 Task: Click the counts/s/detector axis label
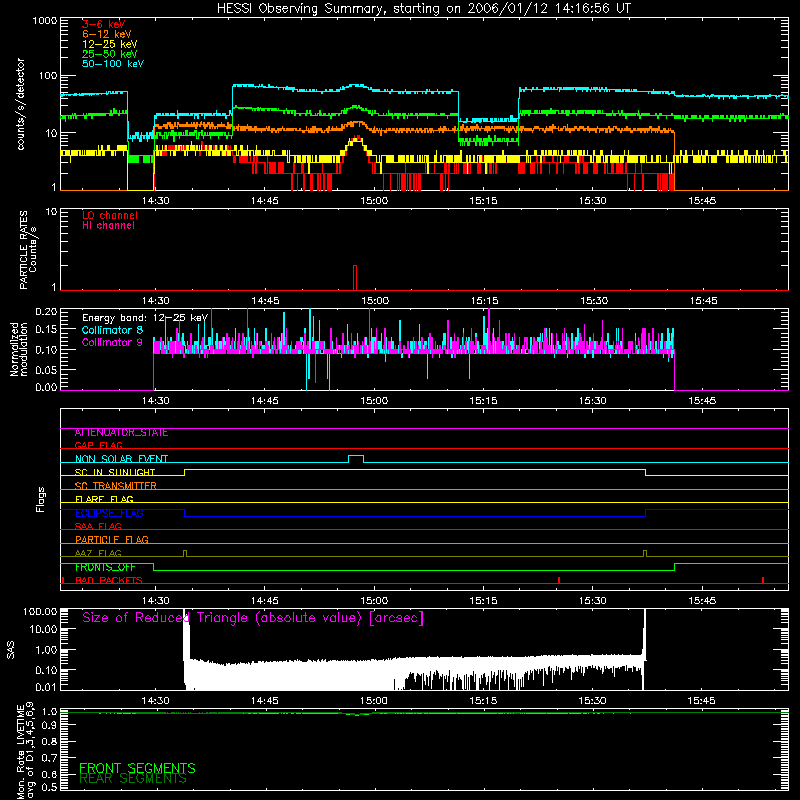coord(20,104)
